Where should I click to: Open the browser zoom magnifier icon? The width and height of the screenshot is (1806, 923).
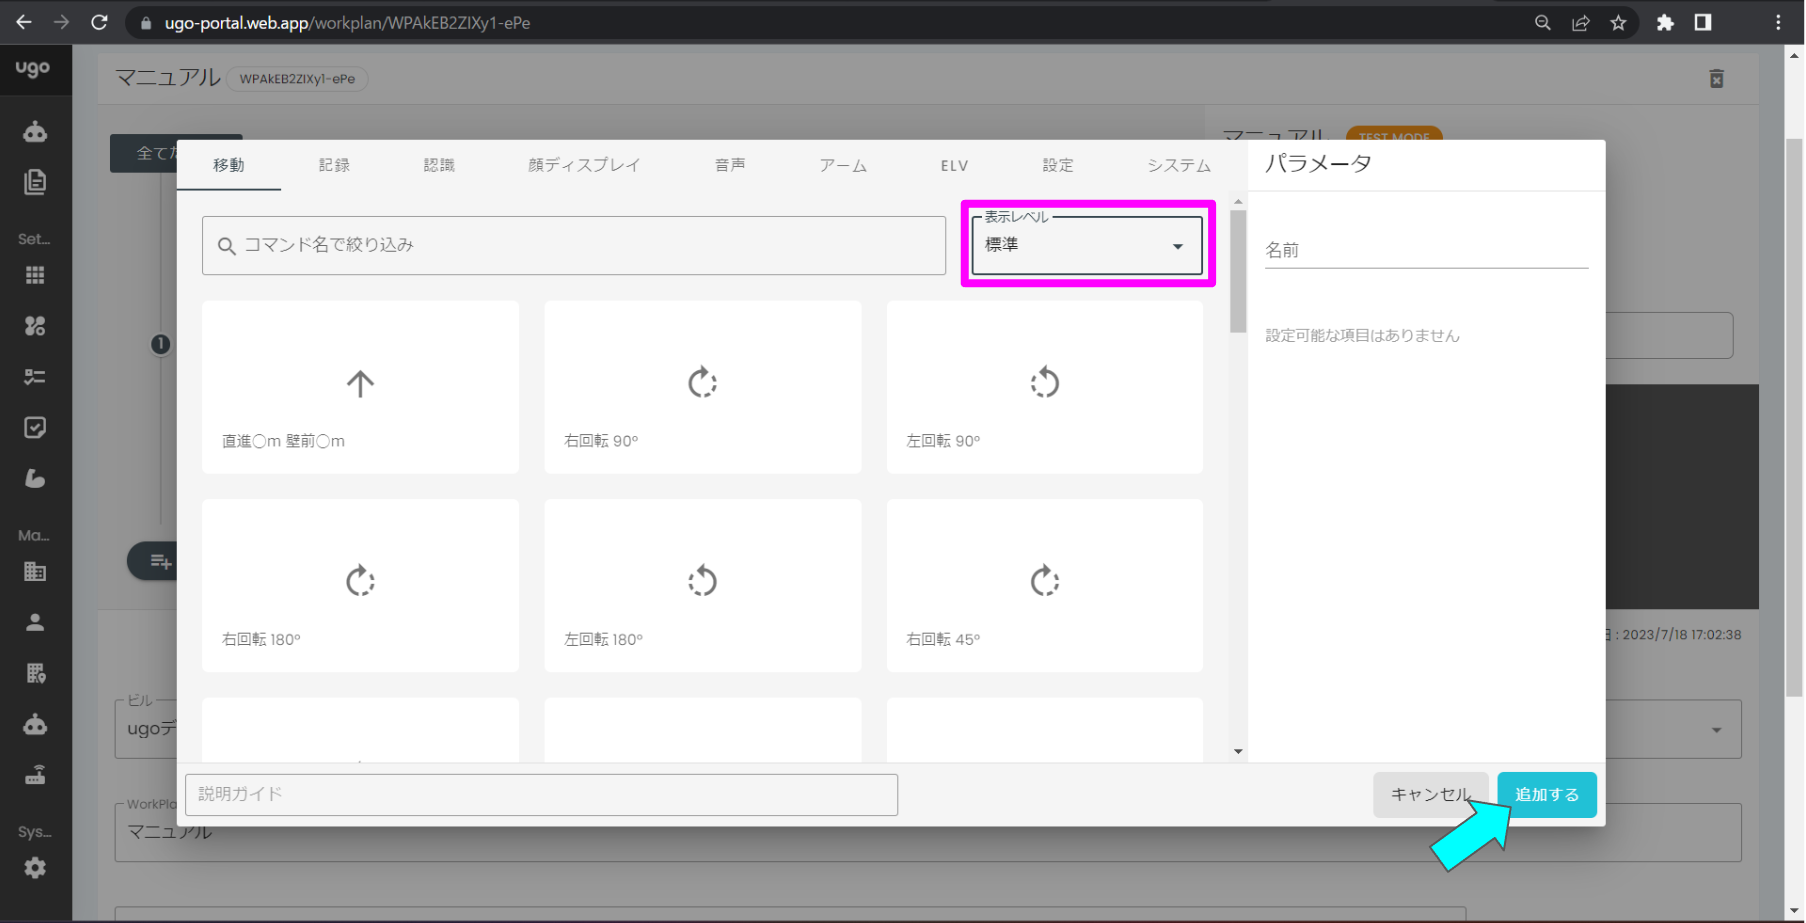pos(1543,22)
